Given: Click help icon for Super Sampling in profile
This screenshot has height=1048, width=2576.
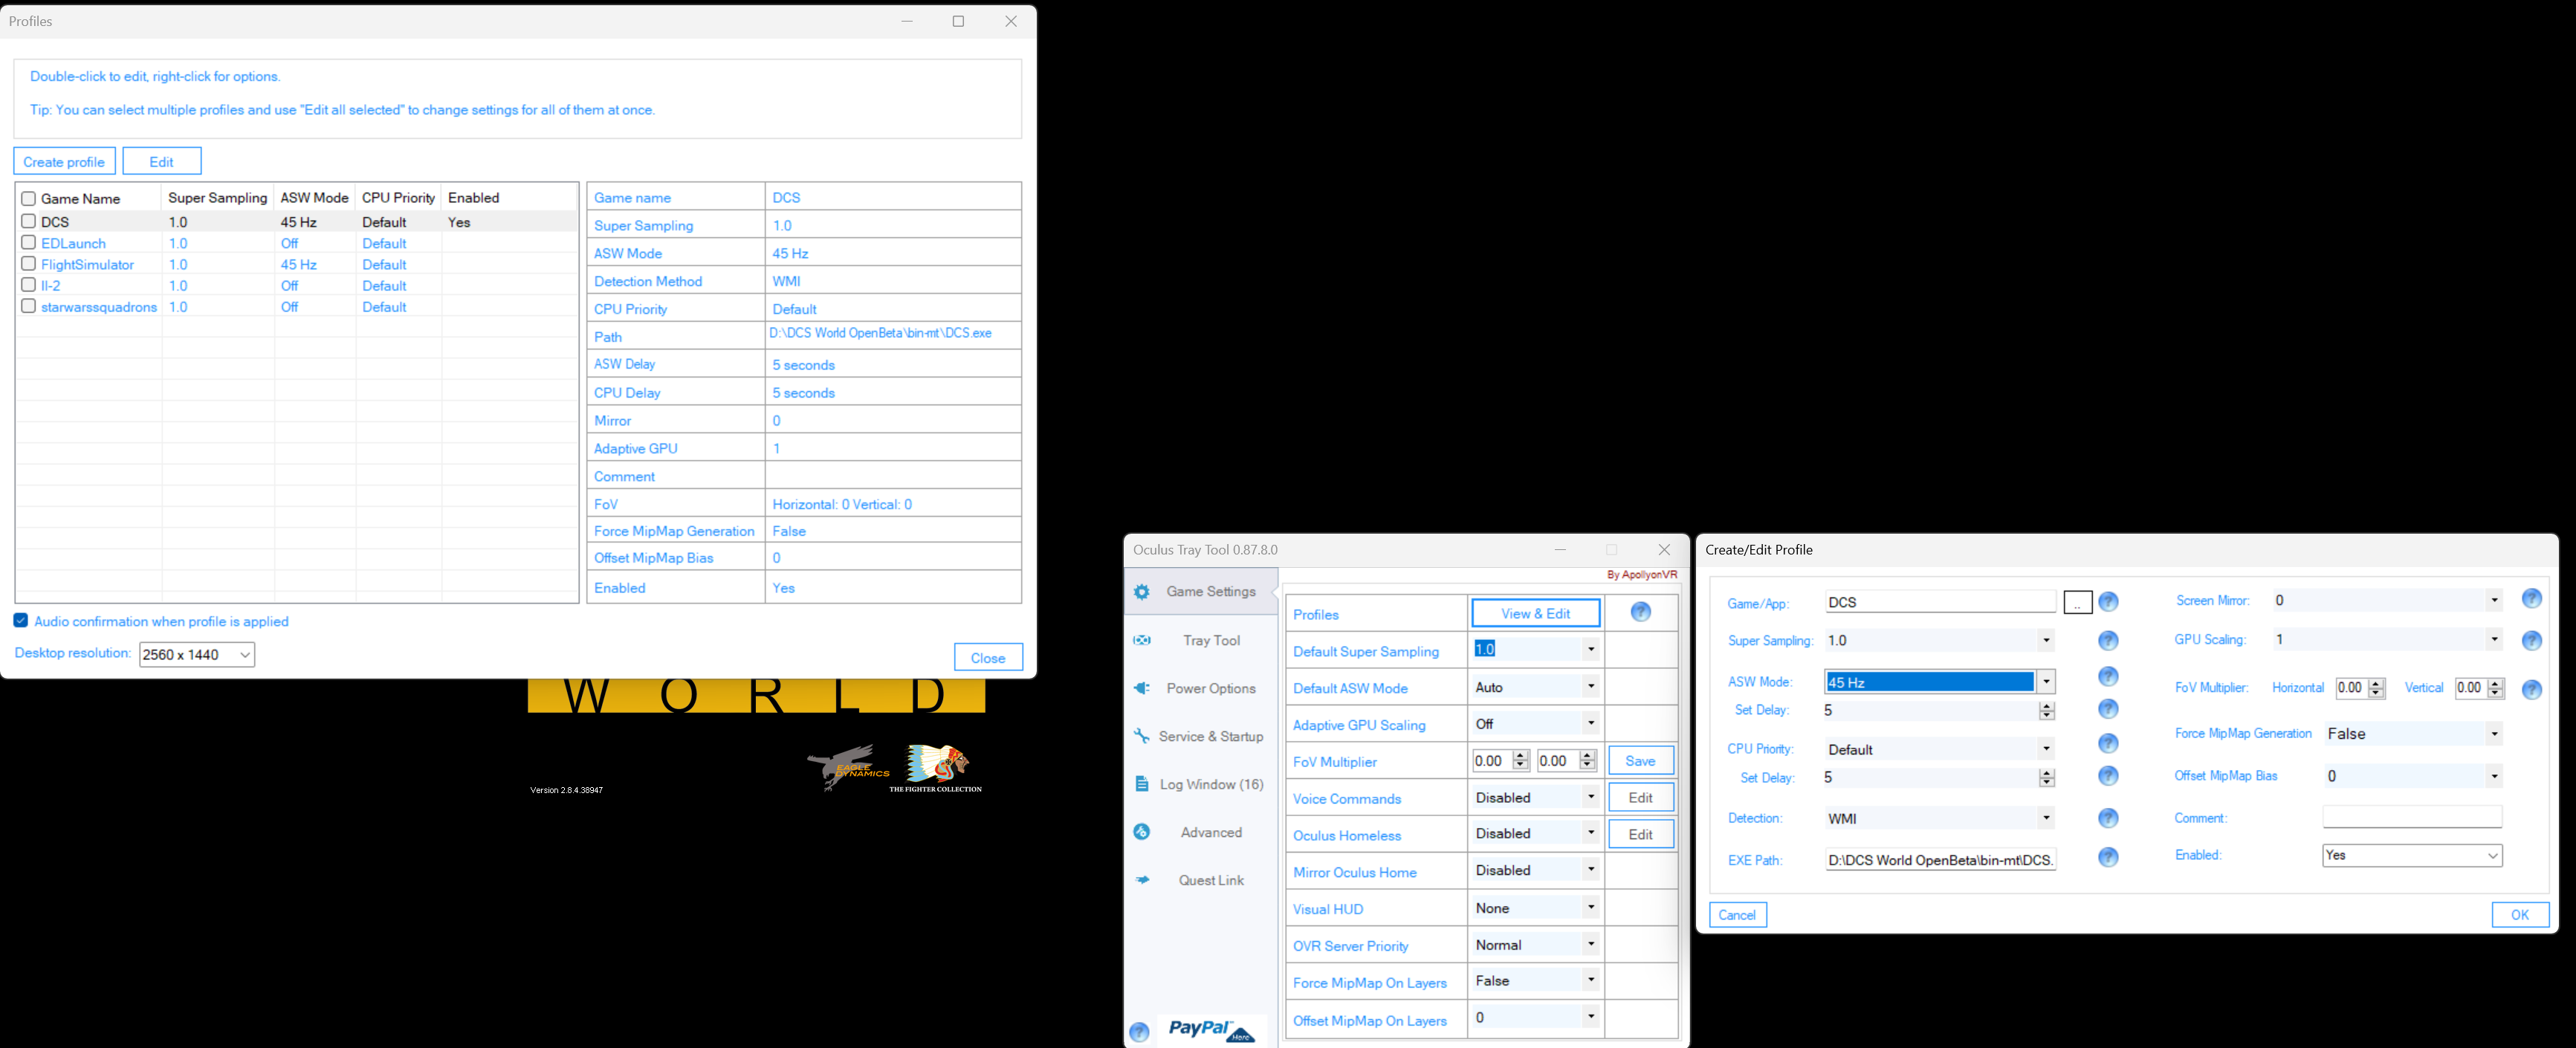Looking at the screenshot, I should [x=2108, y=640].
